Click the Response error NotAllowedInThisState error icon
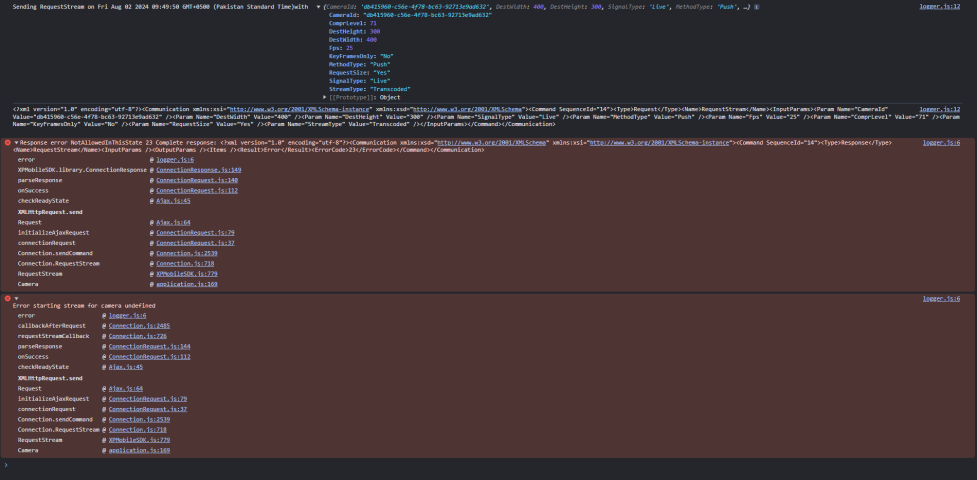977x480 pixels. [x=8, y=143]
